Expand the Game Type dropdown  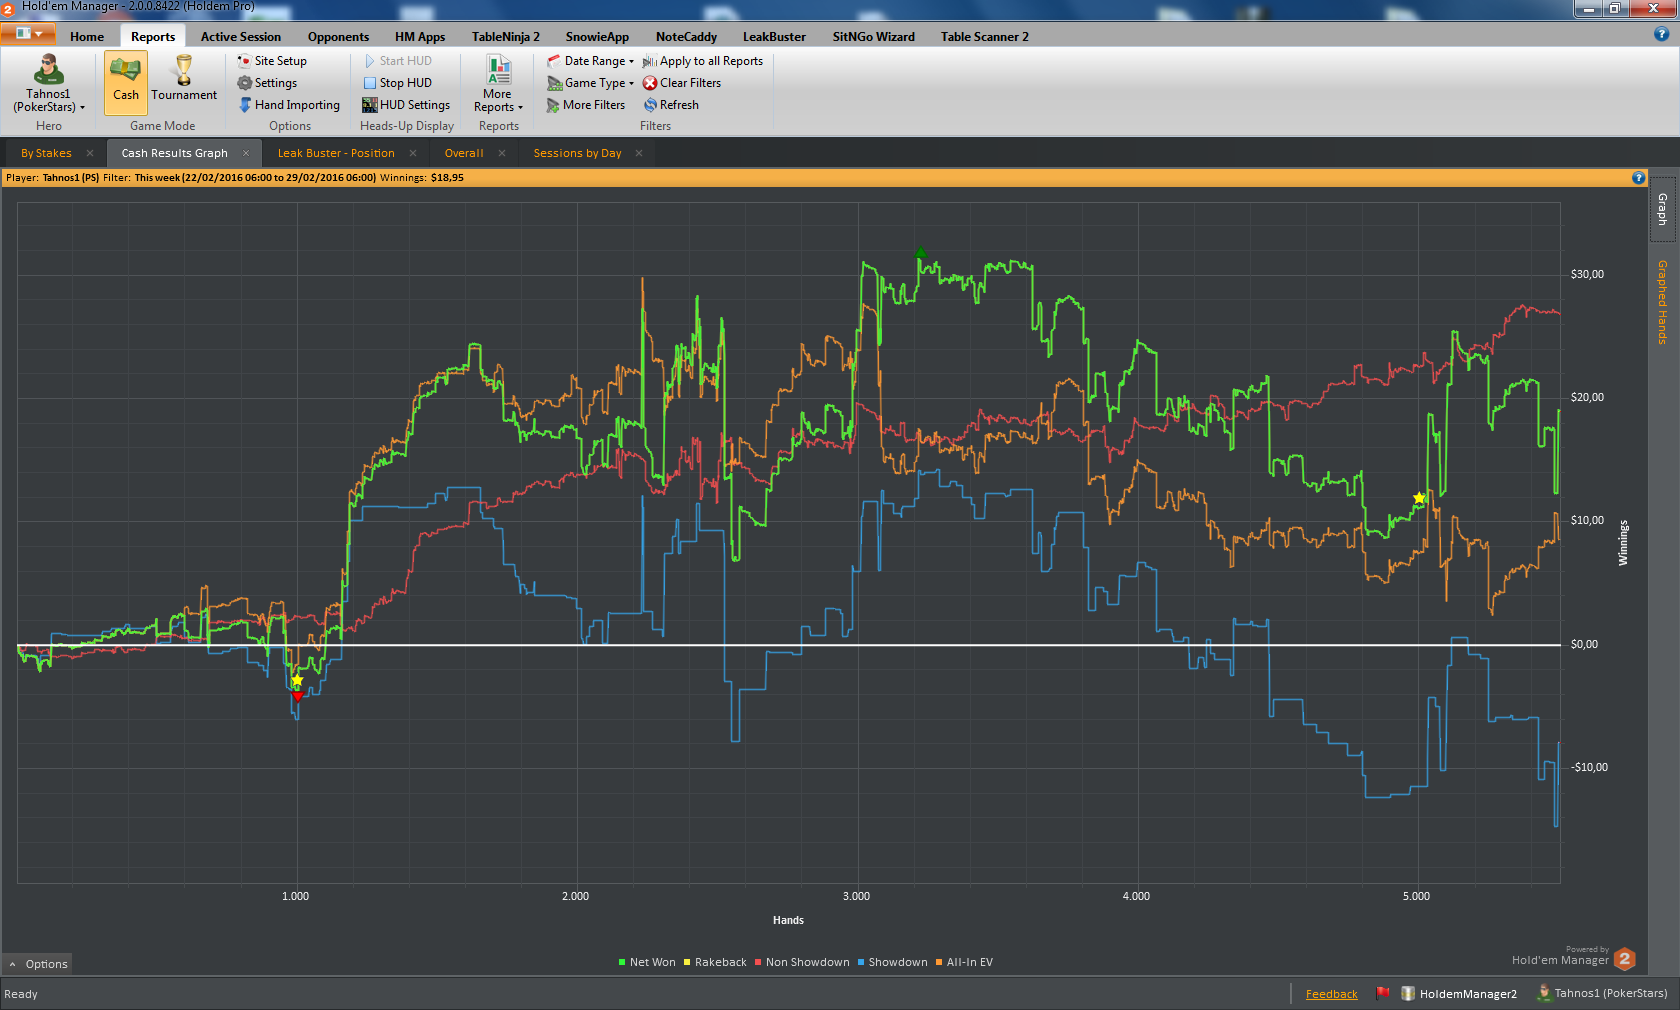click(x=590, y=83)
